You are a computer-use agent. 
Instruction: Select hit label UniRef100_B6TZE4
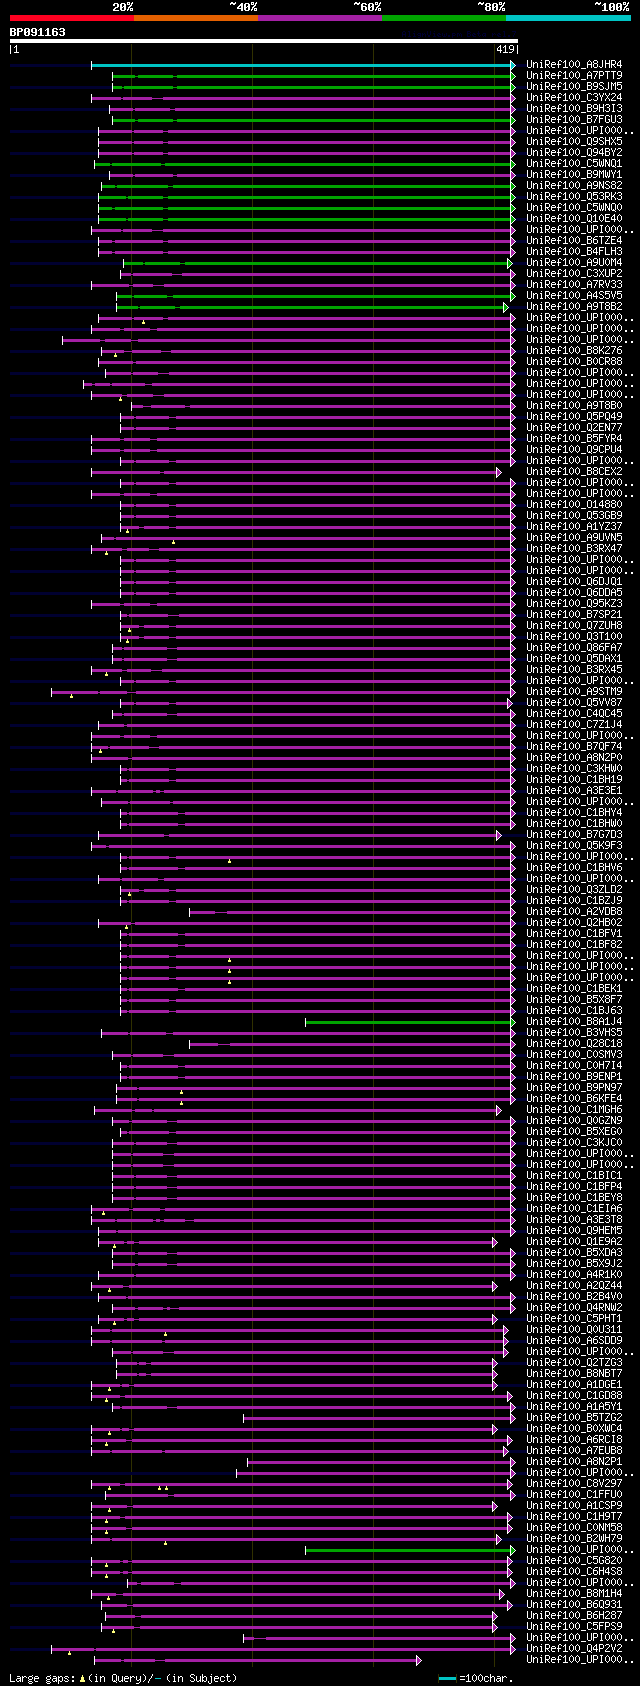pos(574,241)
